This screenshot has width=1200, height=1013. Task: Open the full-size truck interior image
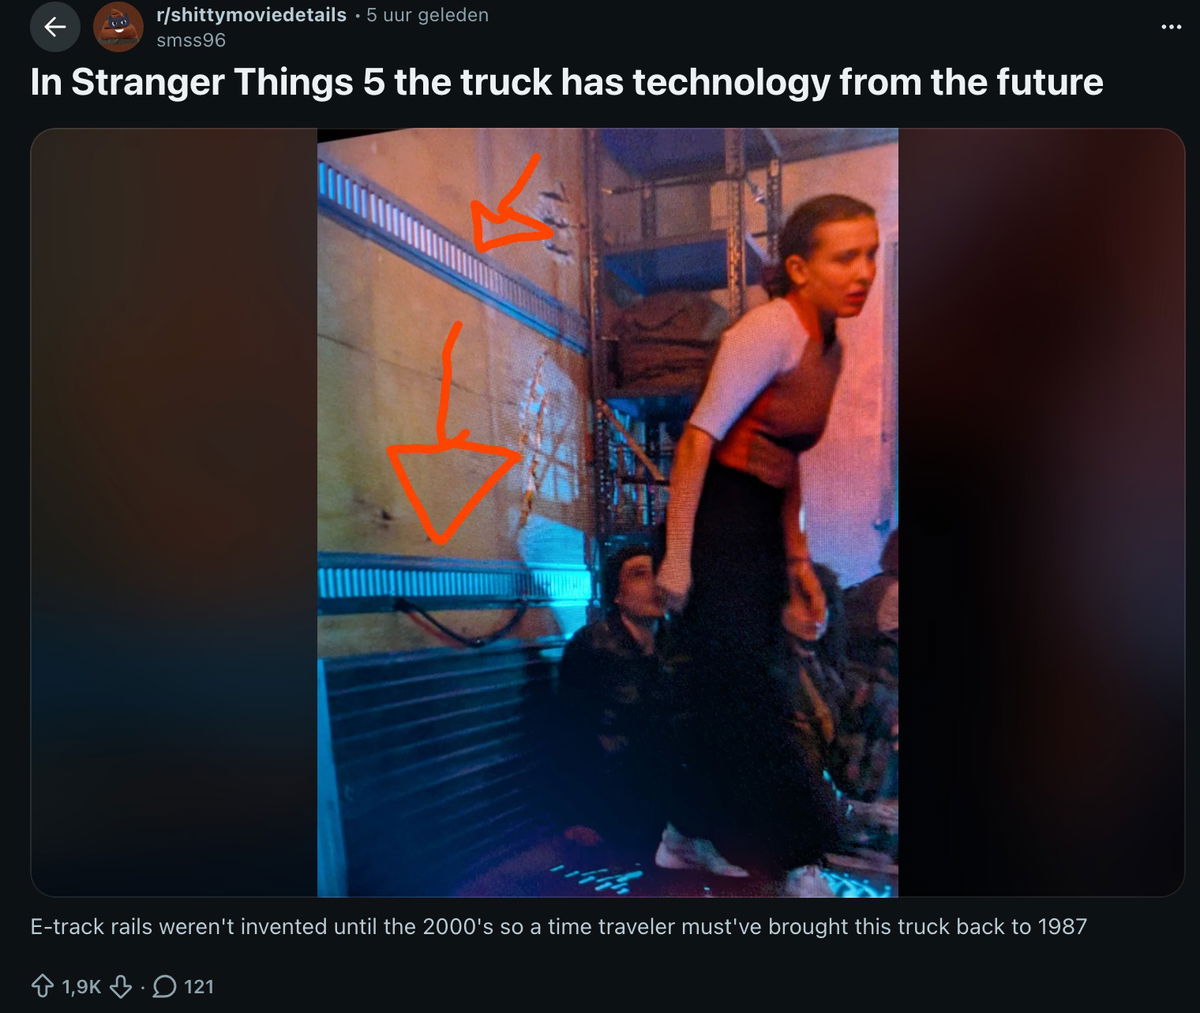coord(607,510)
